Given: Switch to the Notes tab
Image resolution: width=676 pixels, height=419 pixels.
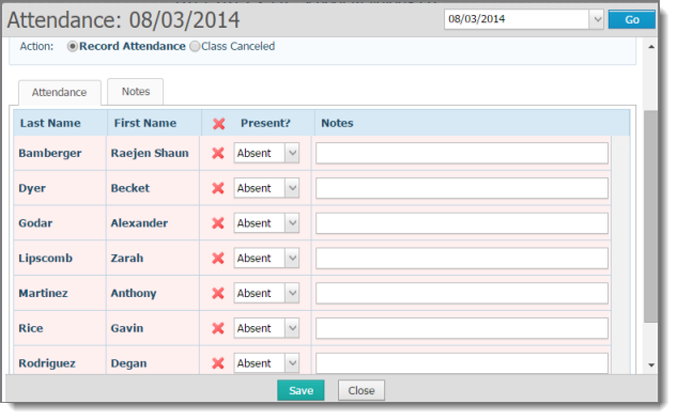Looking at the screenshot, I should [x=135, y=91].
